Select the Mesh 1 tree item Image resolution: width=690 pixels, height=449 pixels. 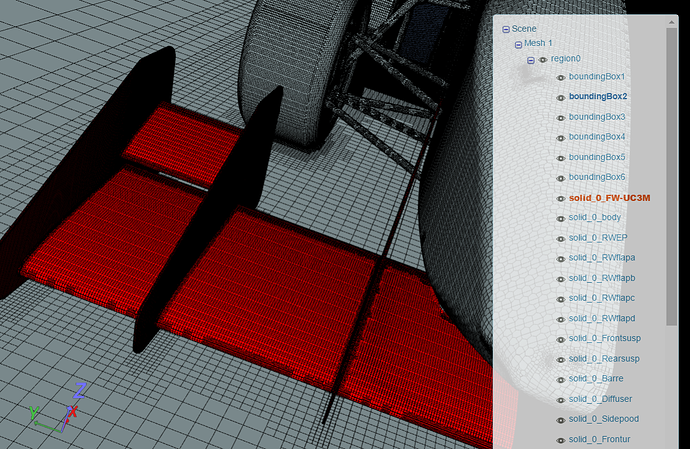[538, 43]
